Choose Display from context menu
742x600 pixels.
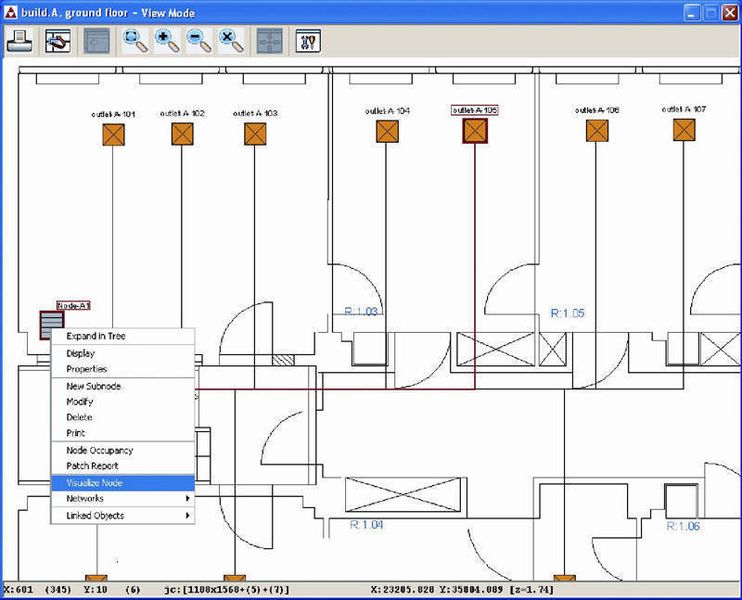(123, 353)
